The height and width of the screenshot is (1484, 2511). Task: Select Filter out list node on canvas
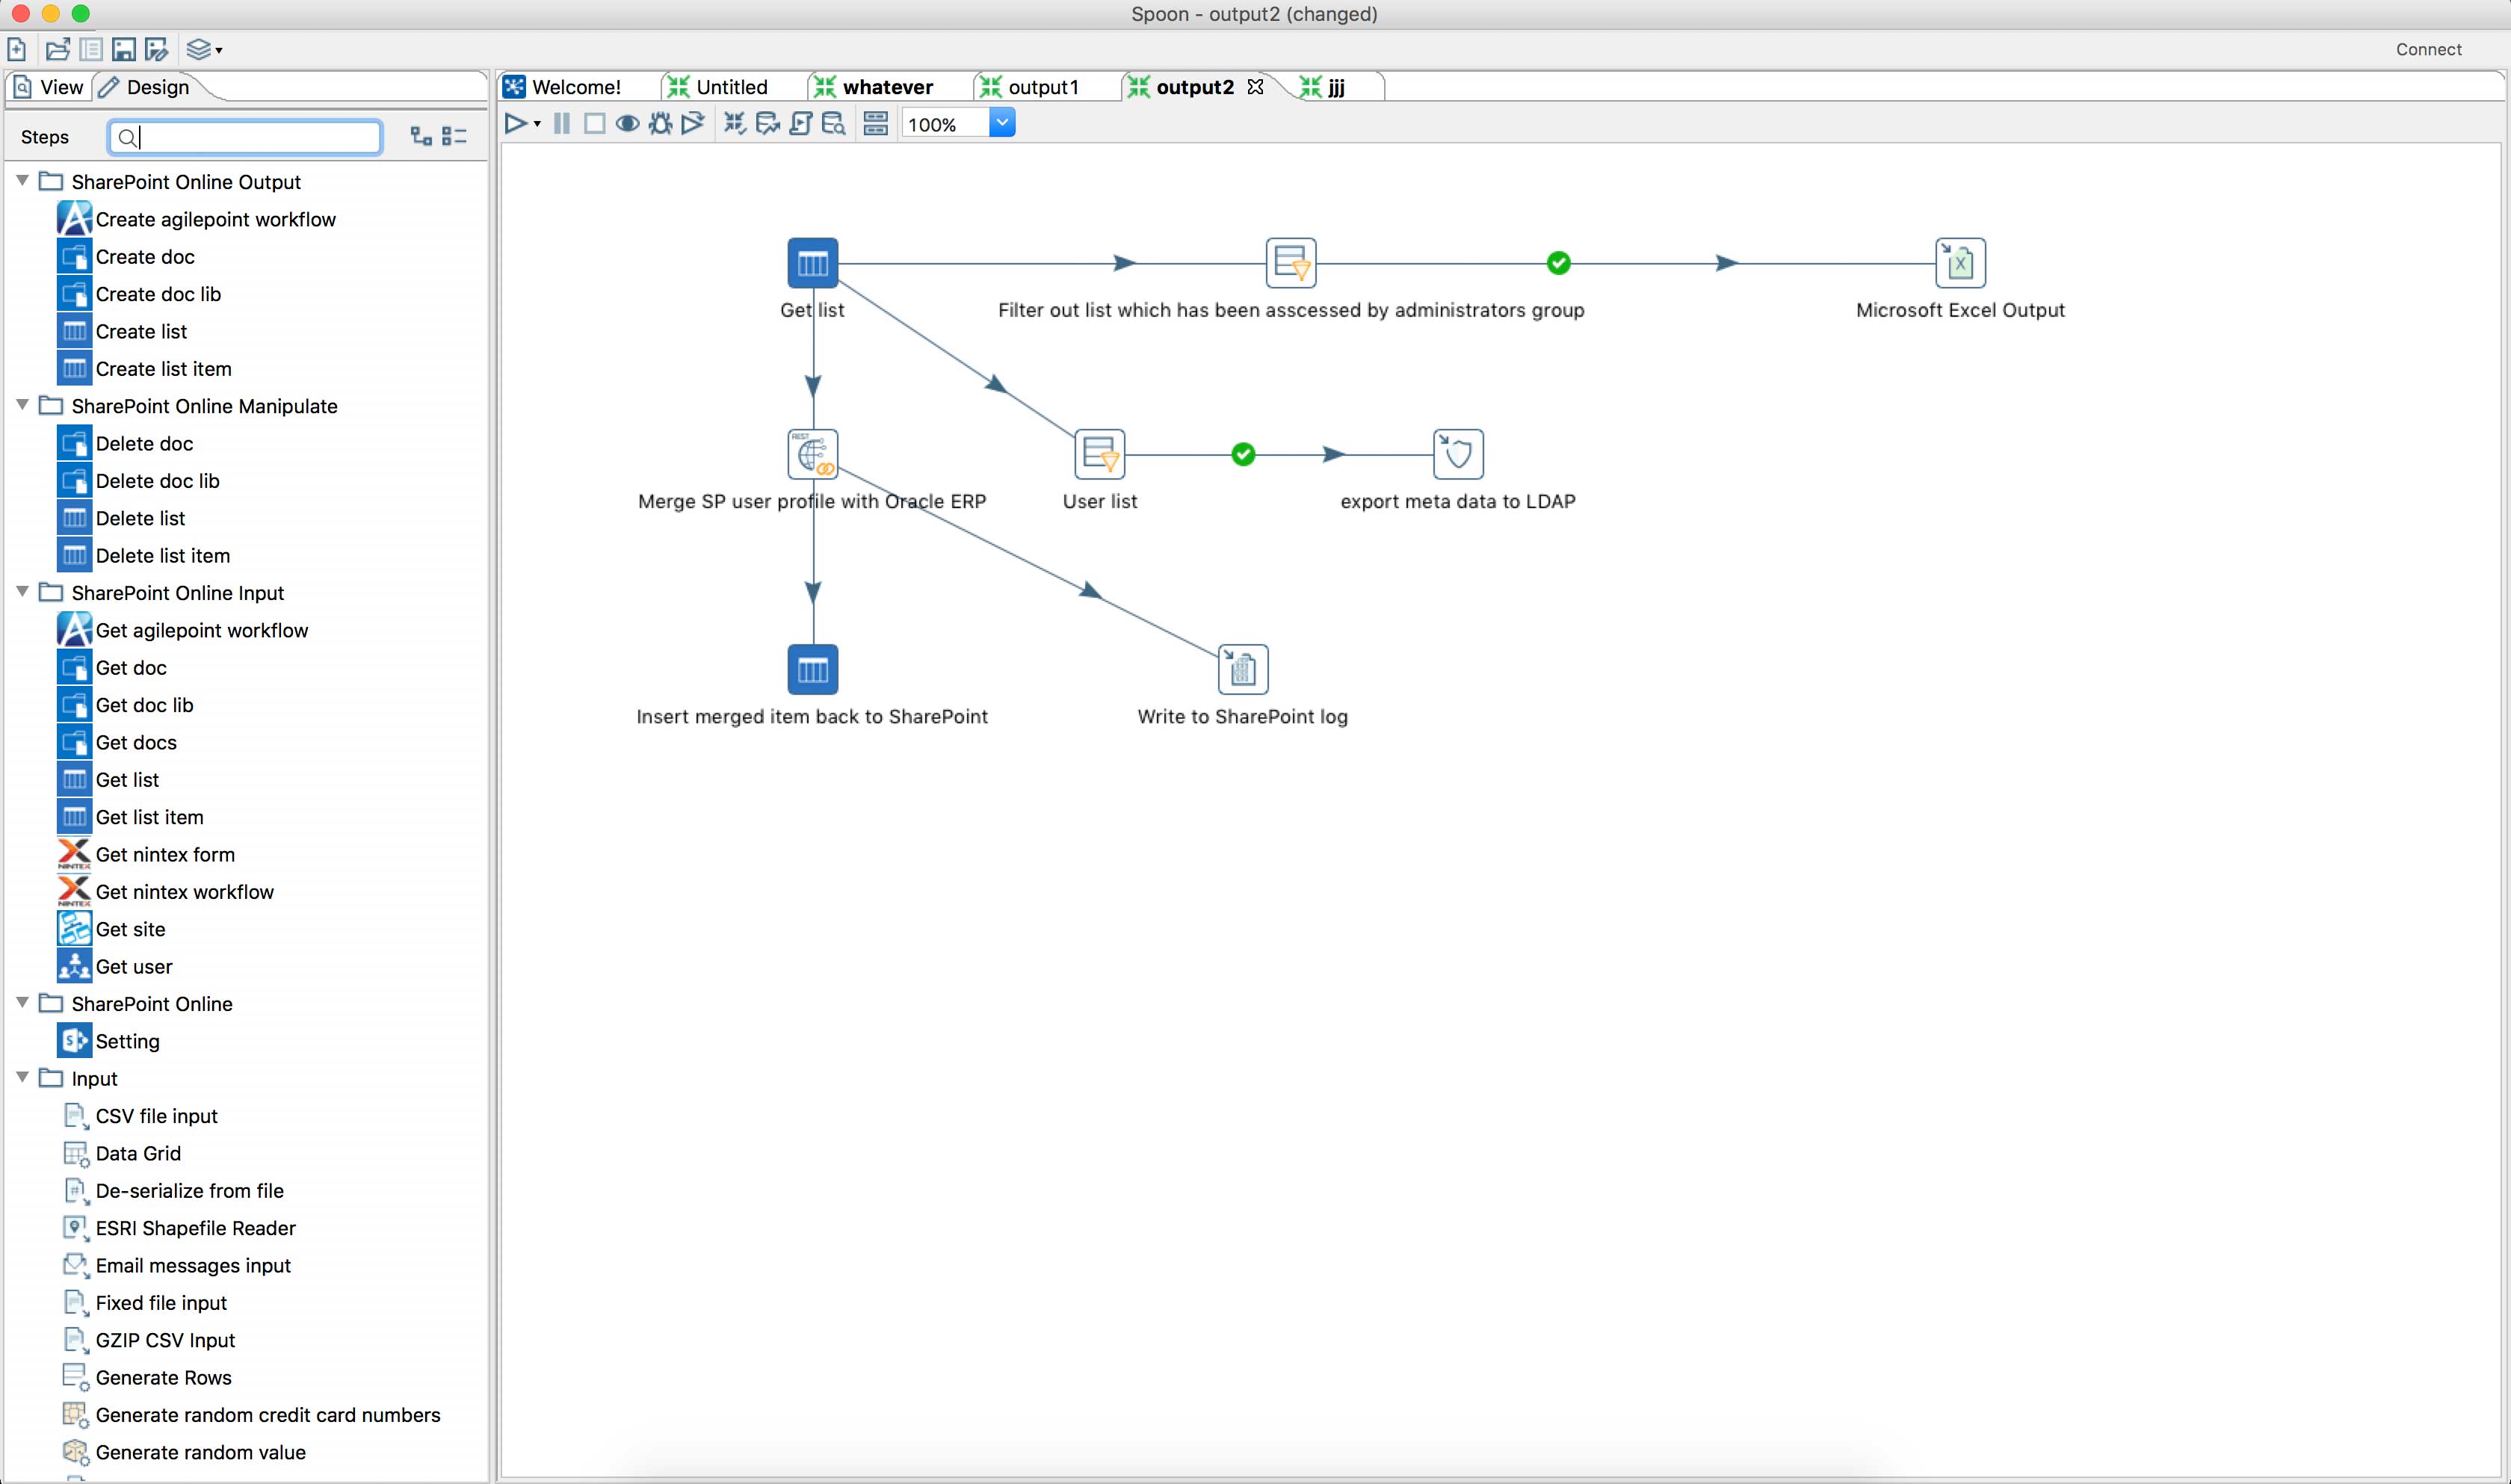(x=1291, y=263)
